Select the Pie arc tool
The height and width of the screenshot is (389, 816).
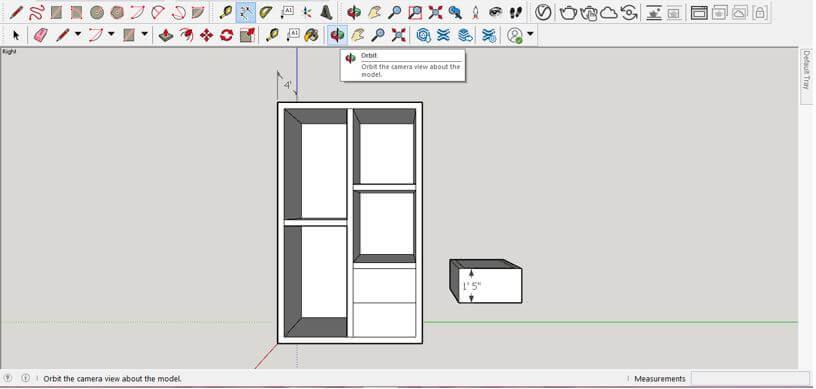coord(198,12)
